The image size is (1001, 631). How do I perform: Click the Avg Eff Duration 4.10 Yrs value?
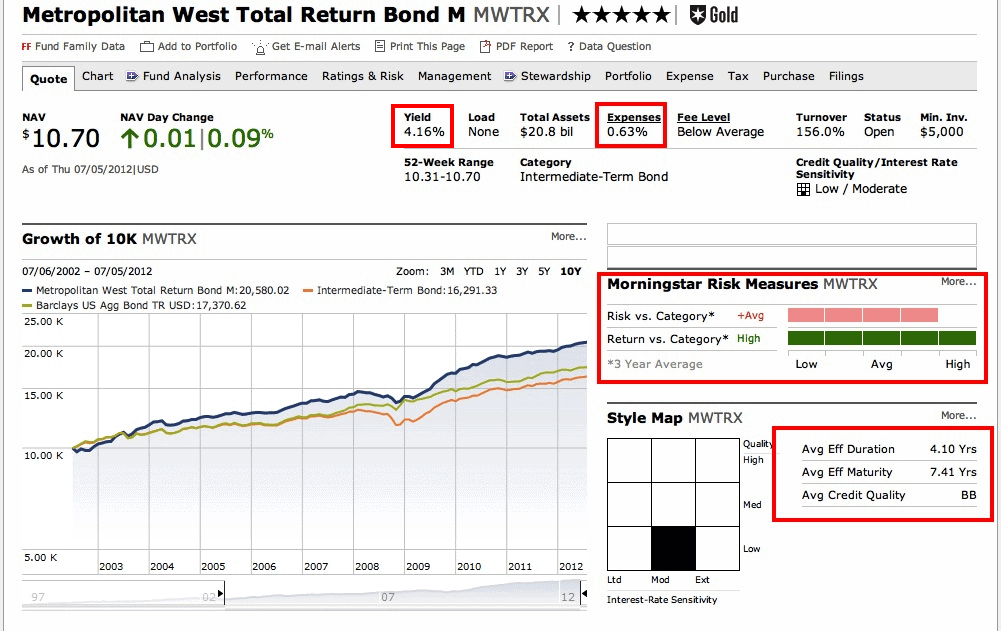coord(953,449)
